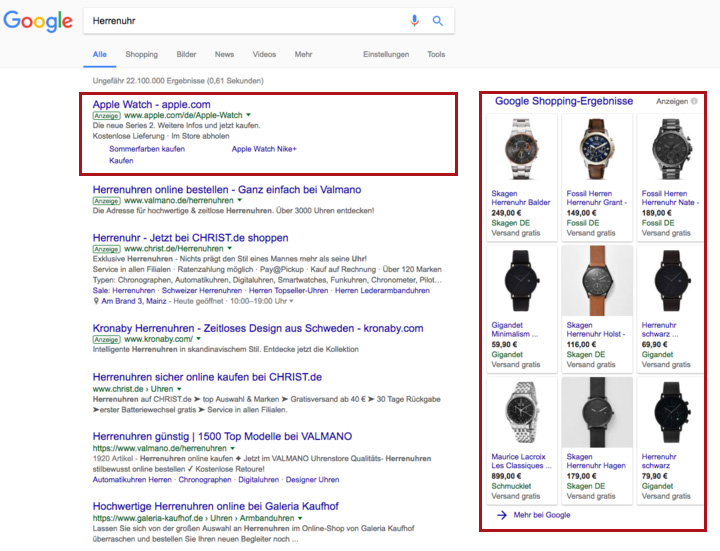
Task: Expand opening hours arrow after 10:00–19:00 Uhr
Action: (291, 301)
